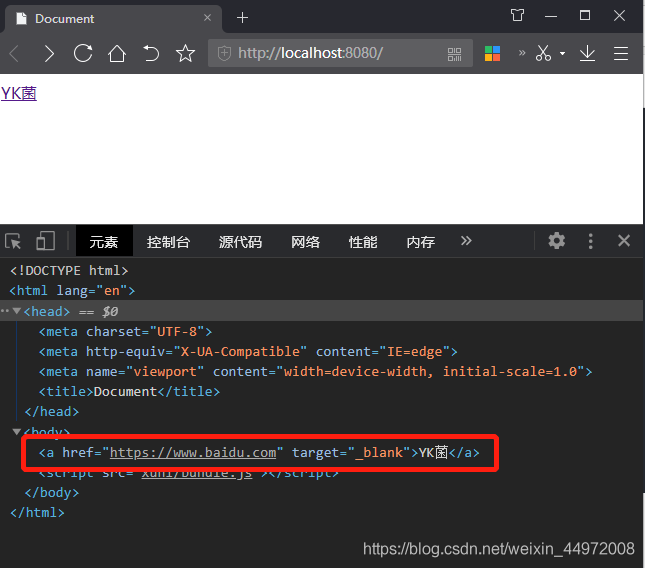Toggle the device emulation toolbar
The width and height of the screenshot is (645, 568).
click(x=45, y=241)
